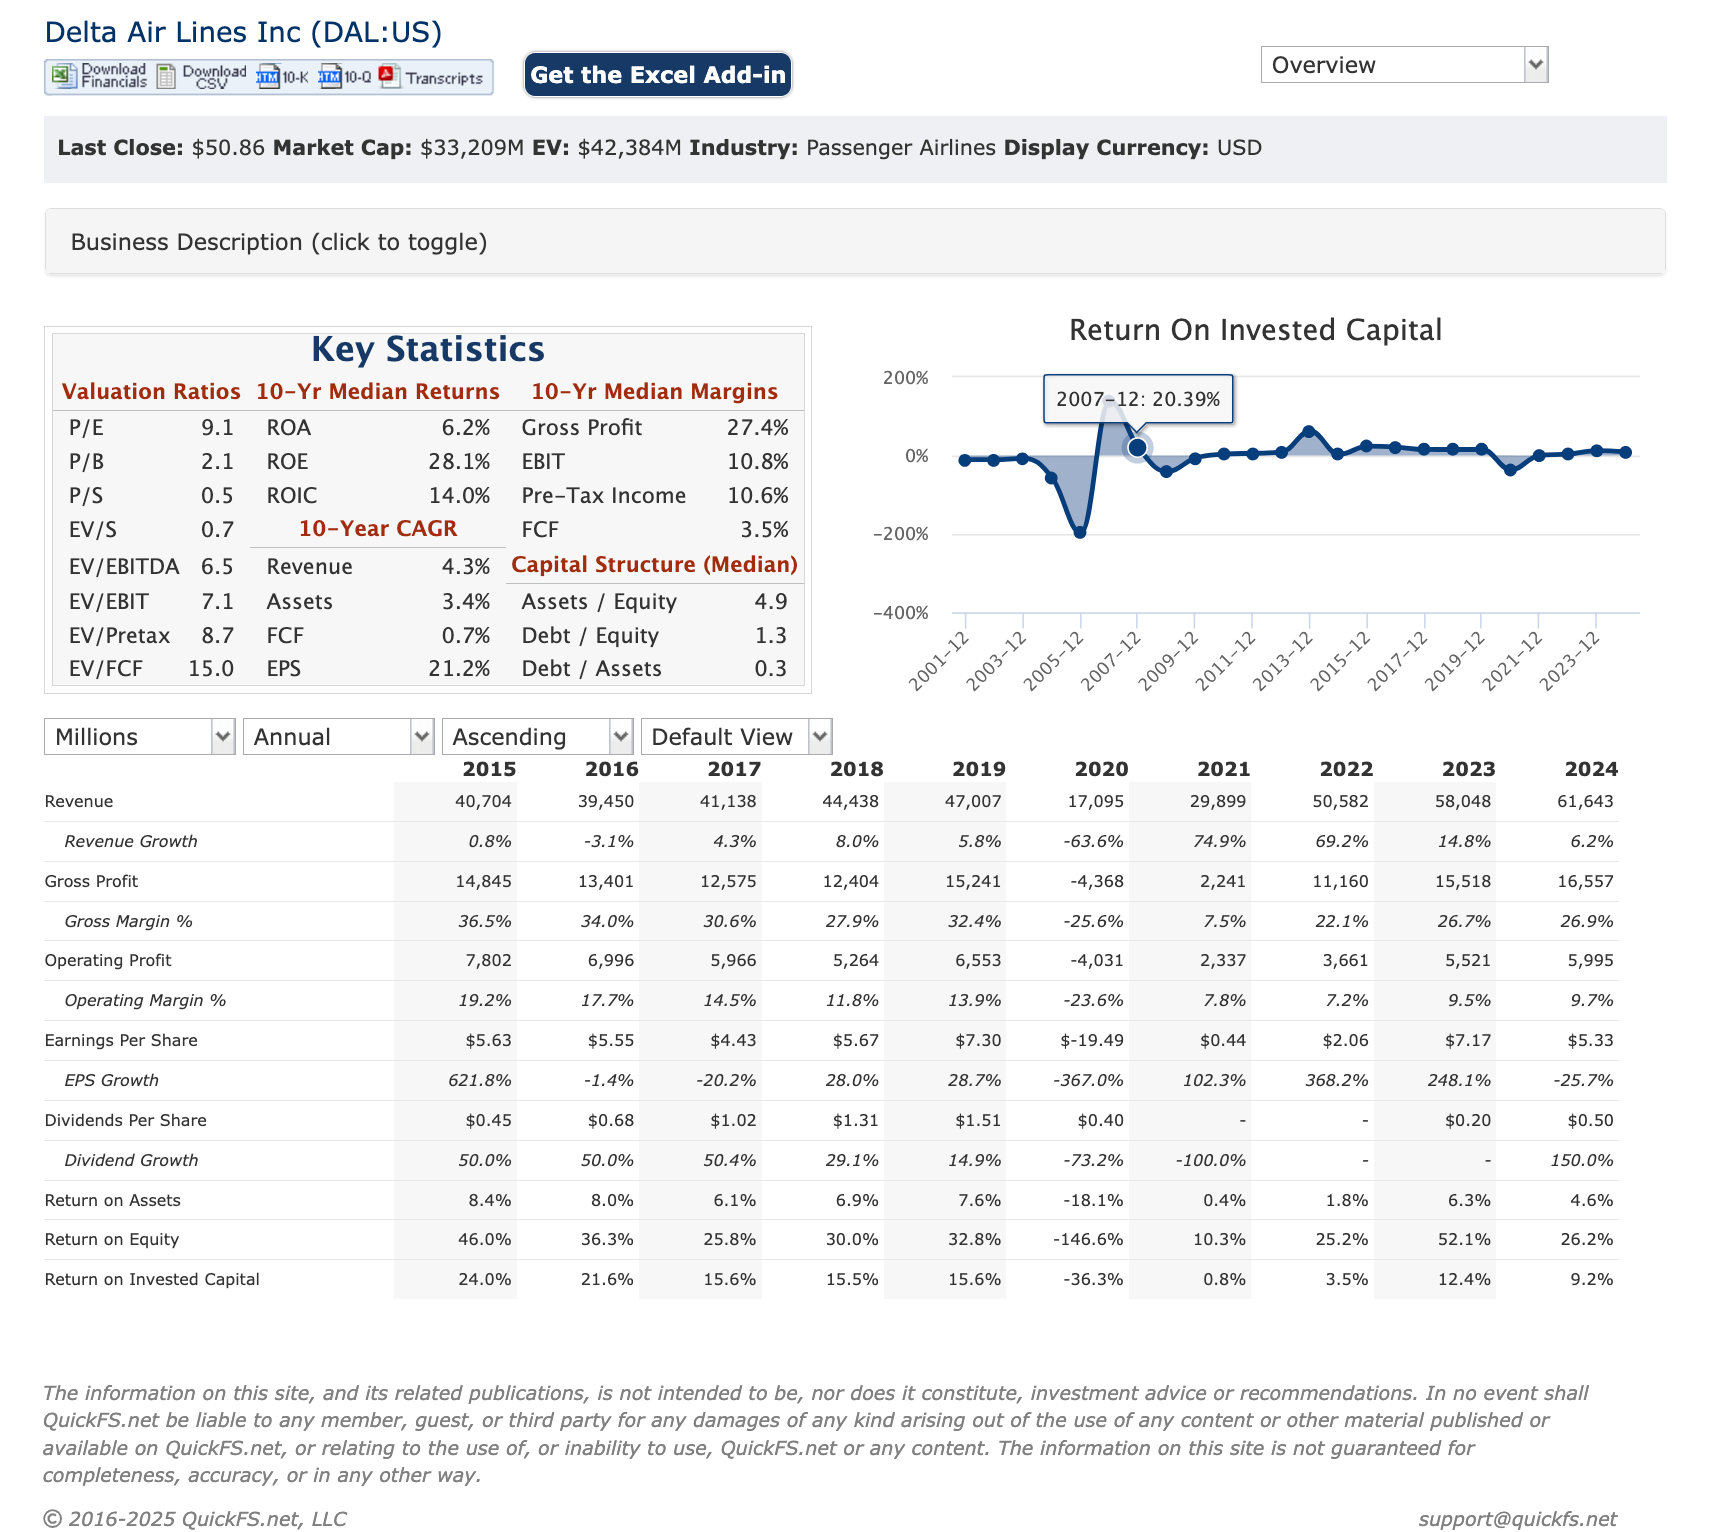
Task: Click the 10-Year CAGR heading
Action: click(x=378, y=529)
